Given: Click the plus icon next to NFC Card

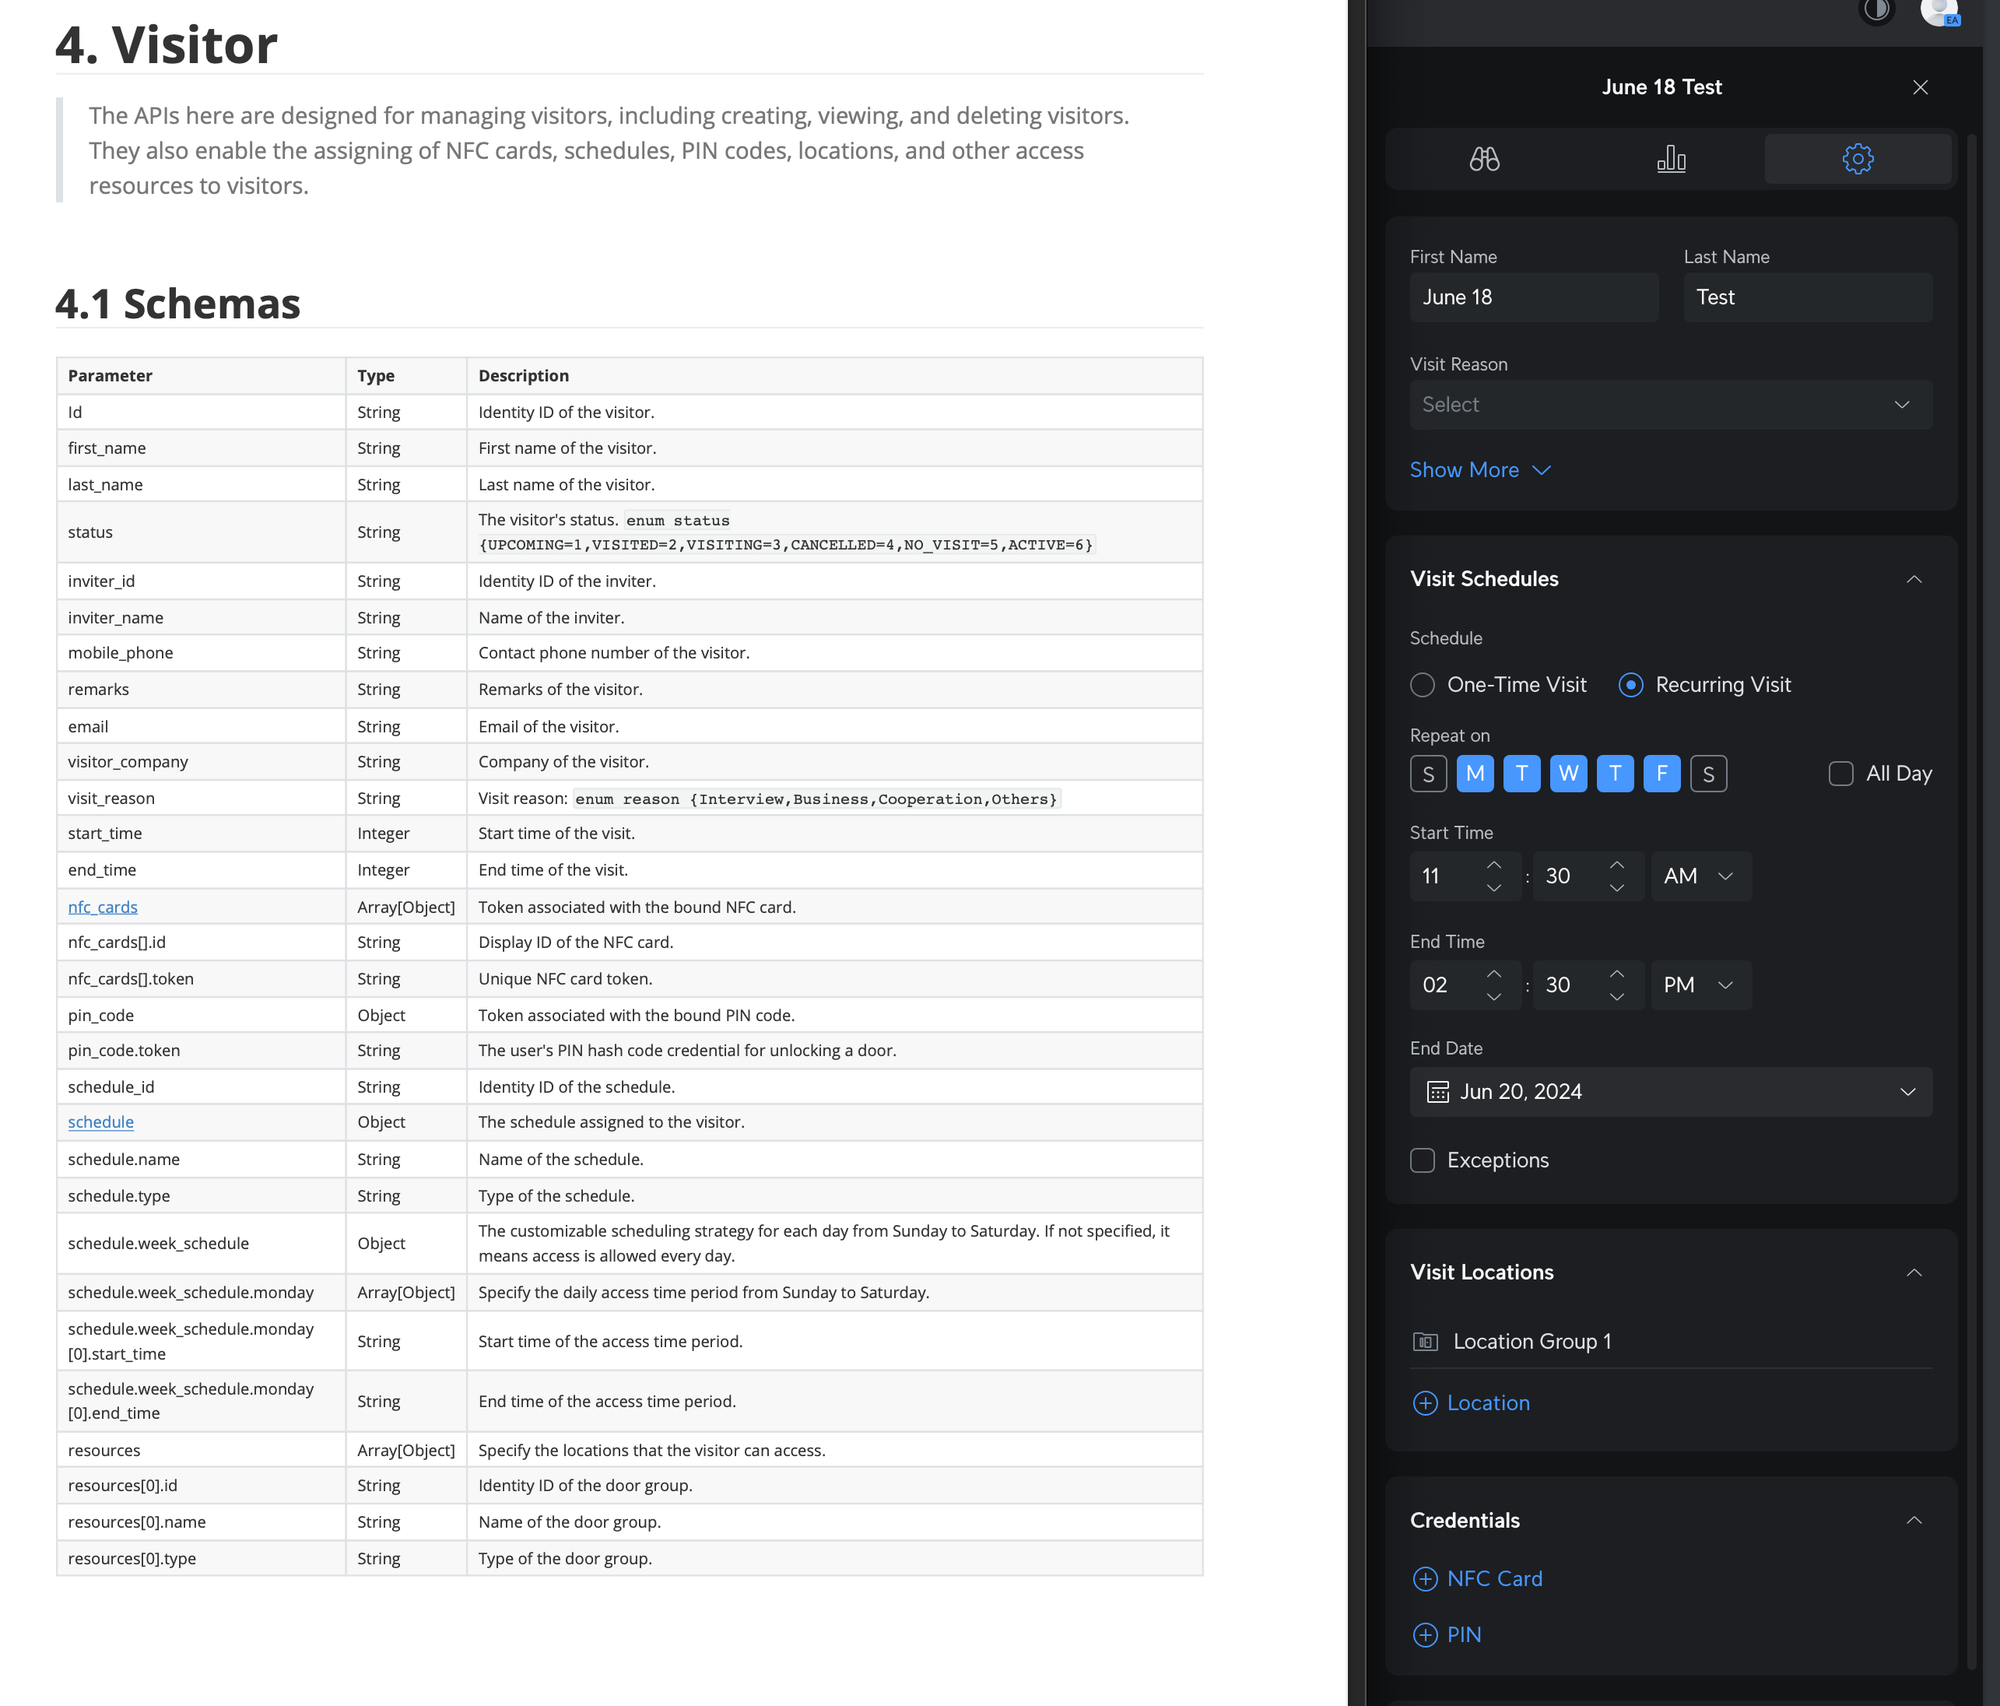Looking at the screenshot, I should (x=1425, y=1579).
